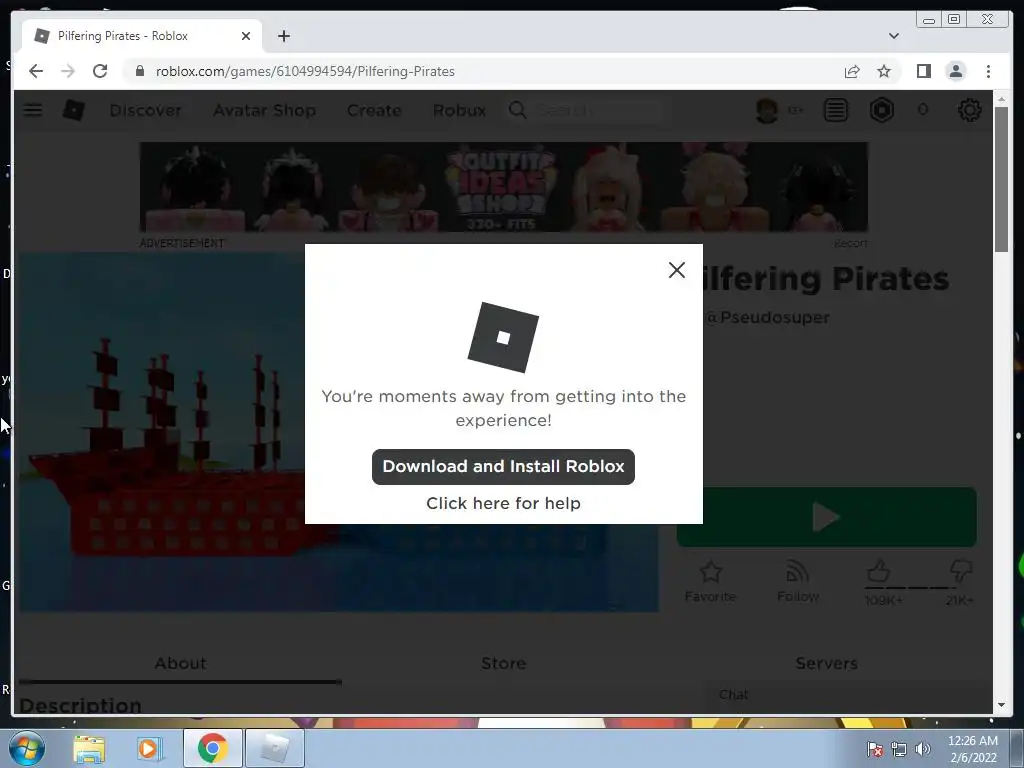Click the Roblox home logo
Image resolution: width=1024 pixels, height=768 pixels.
pyautogui.click(x=73, y=110)
